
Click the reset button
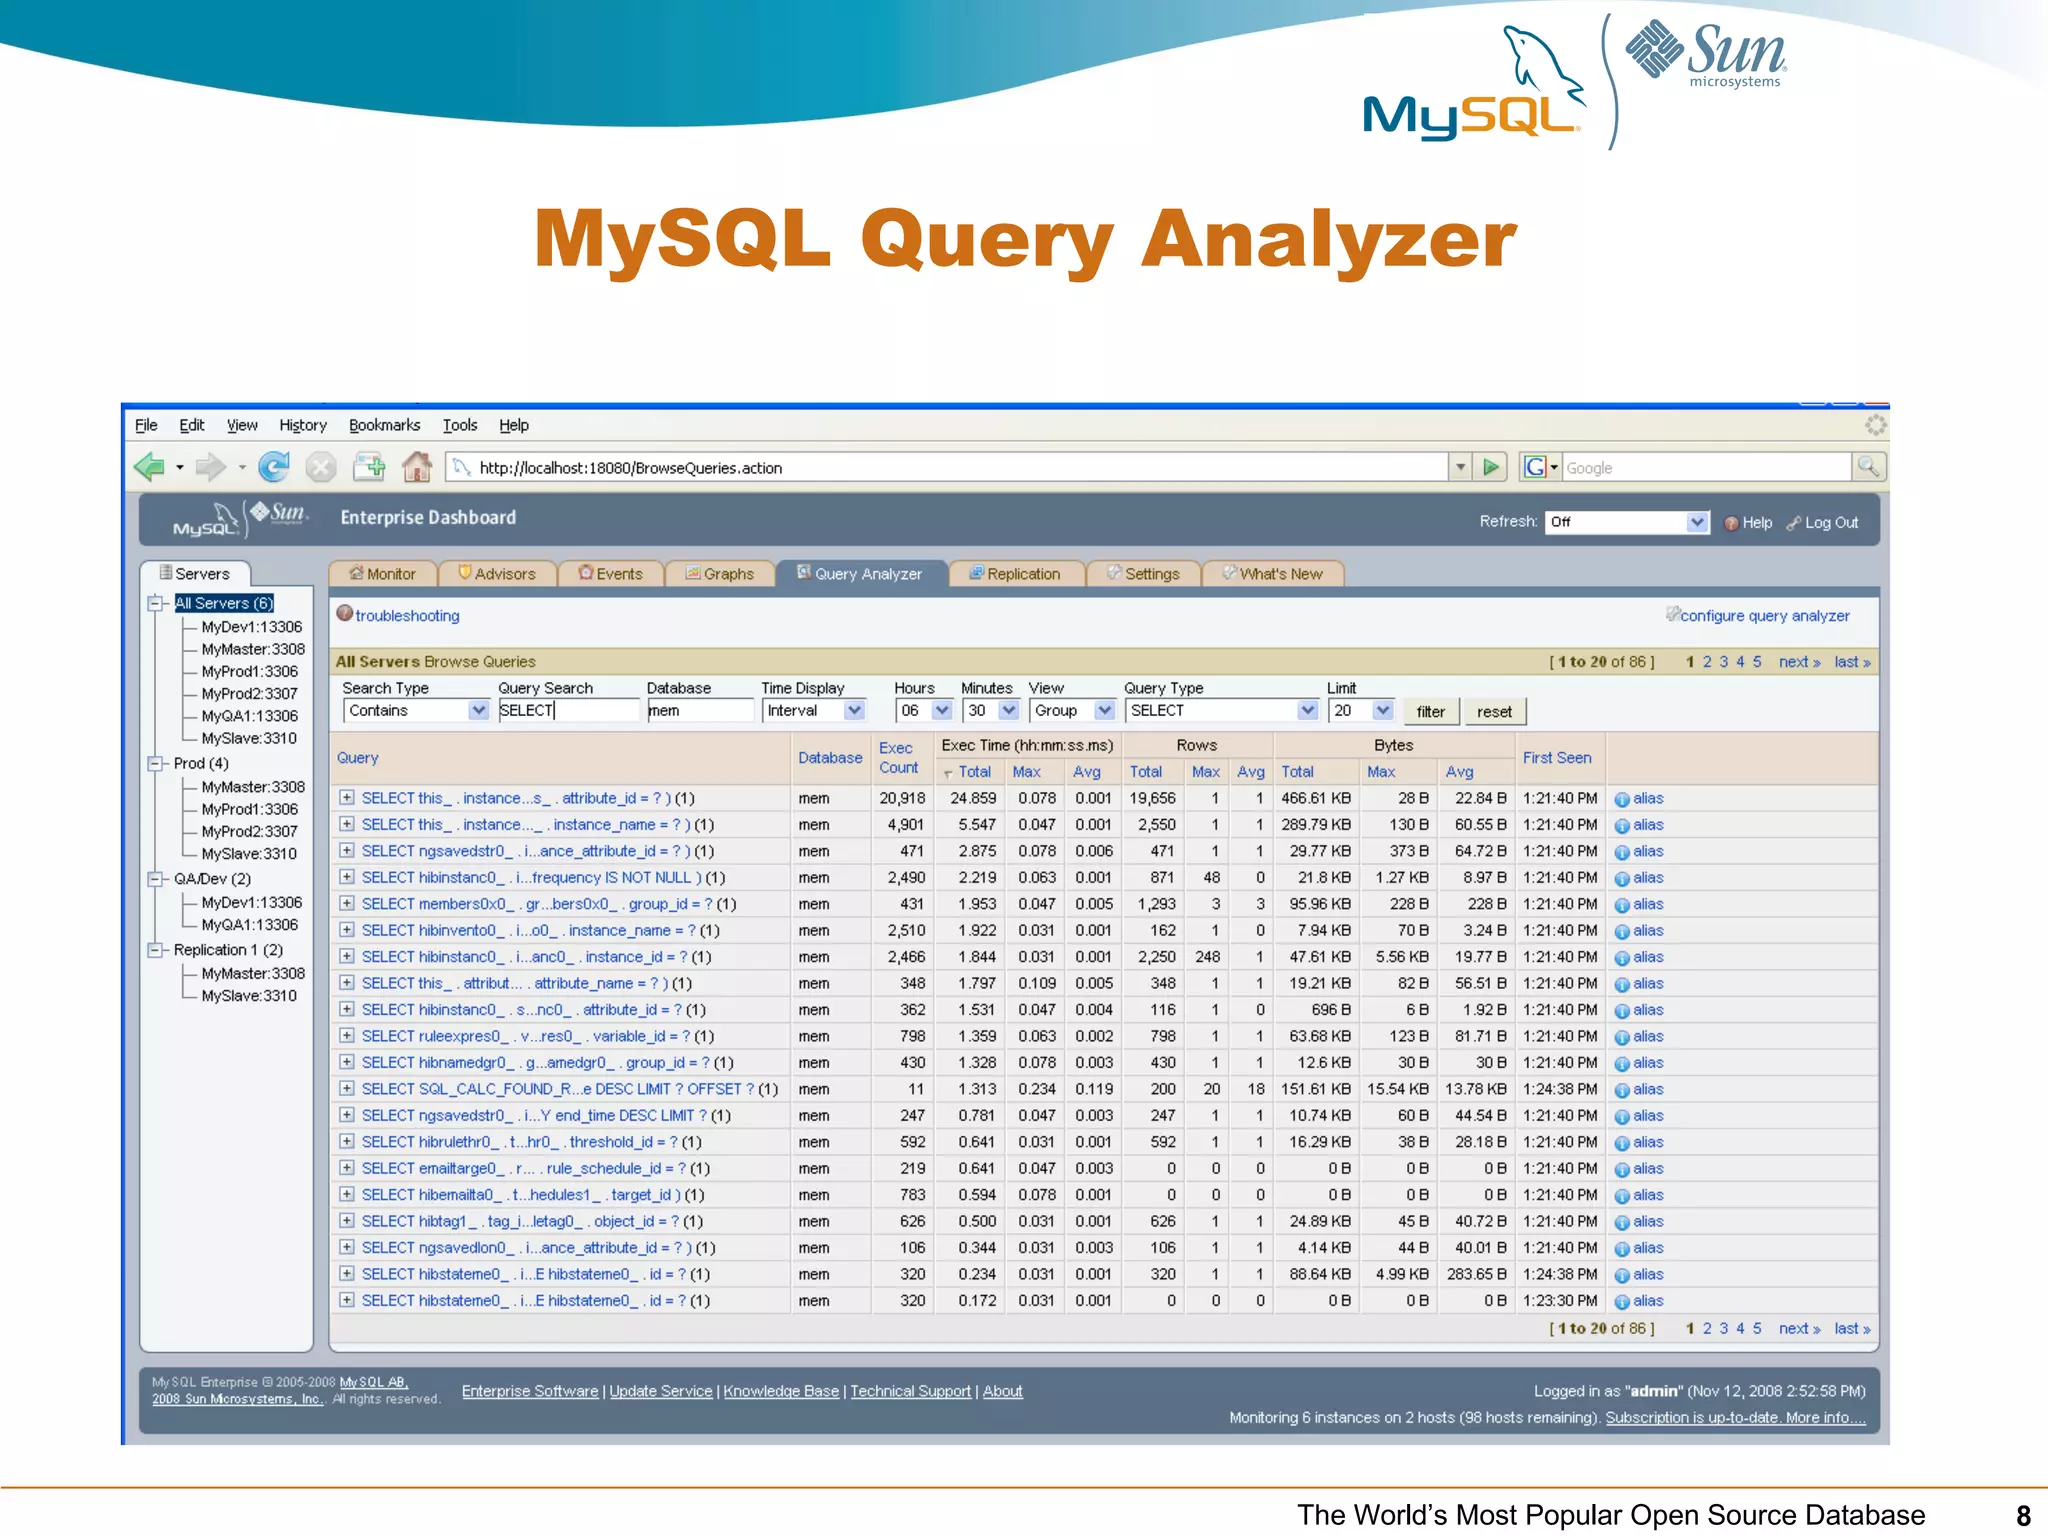1494,711
